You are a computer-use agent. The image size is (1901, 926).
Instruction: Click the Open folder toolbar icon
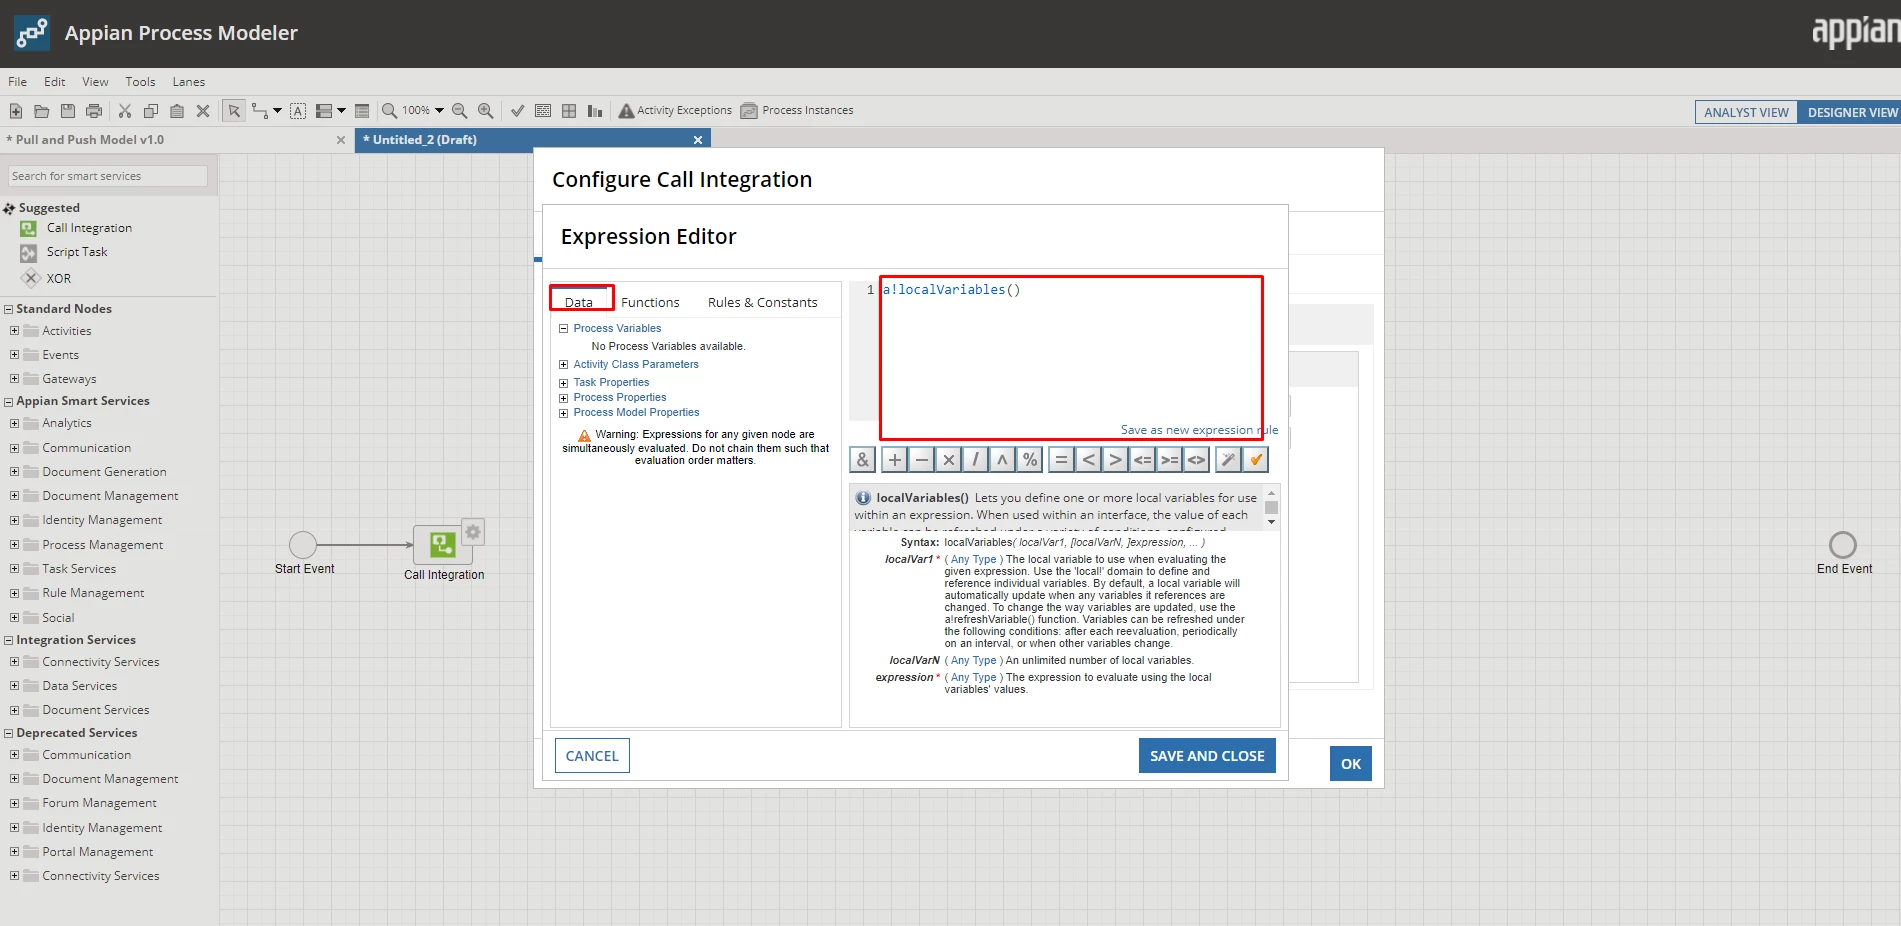(x=42, y=111)
